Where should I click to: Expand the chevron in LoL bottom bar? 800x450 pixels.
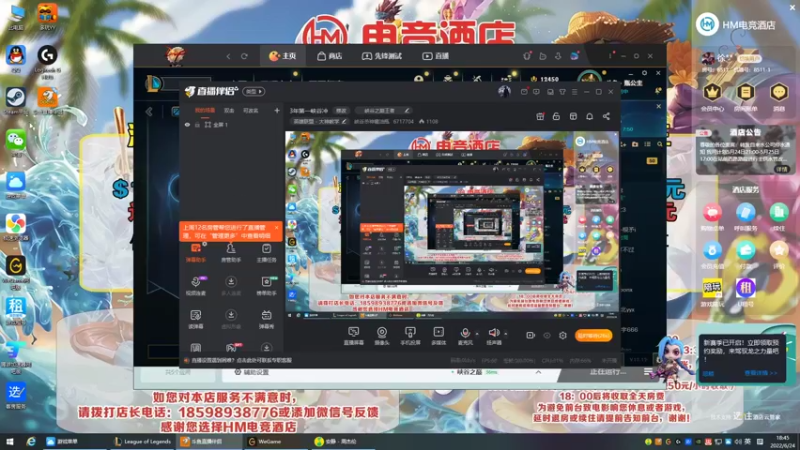pos(538,372)
